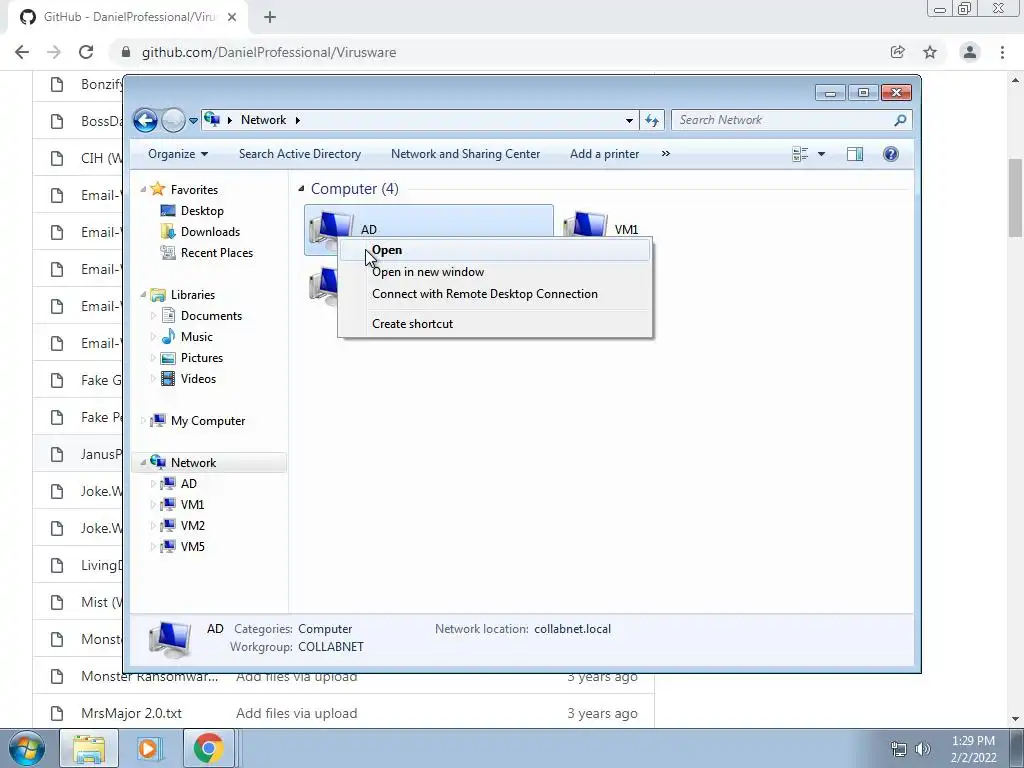Select VM2 under Network tree
This screenshot has height=768, width=1024.
click(192, 526)
